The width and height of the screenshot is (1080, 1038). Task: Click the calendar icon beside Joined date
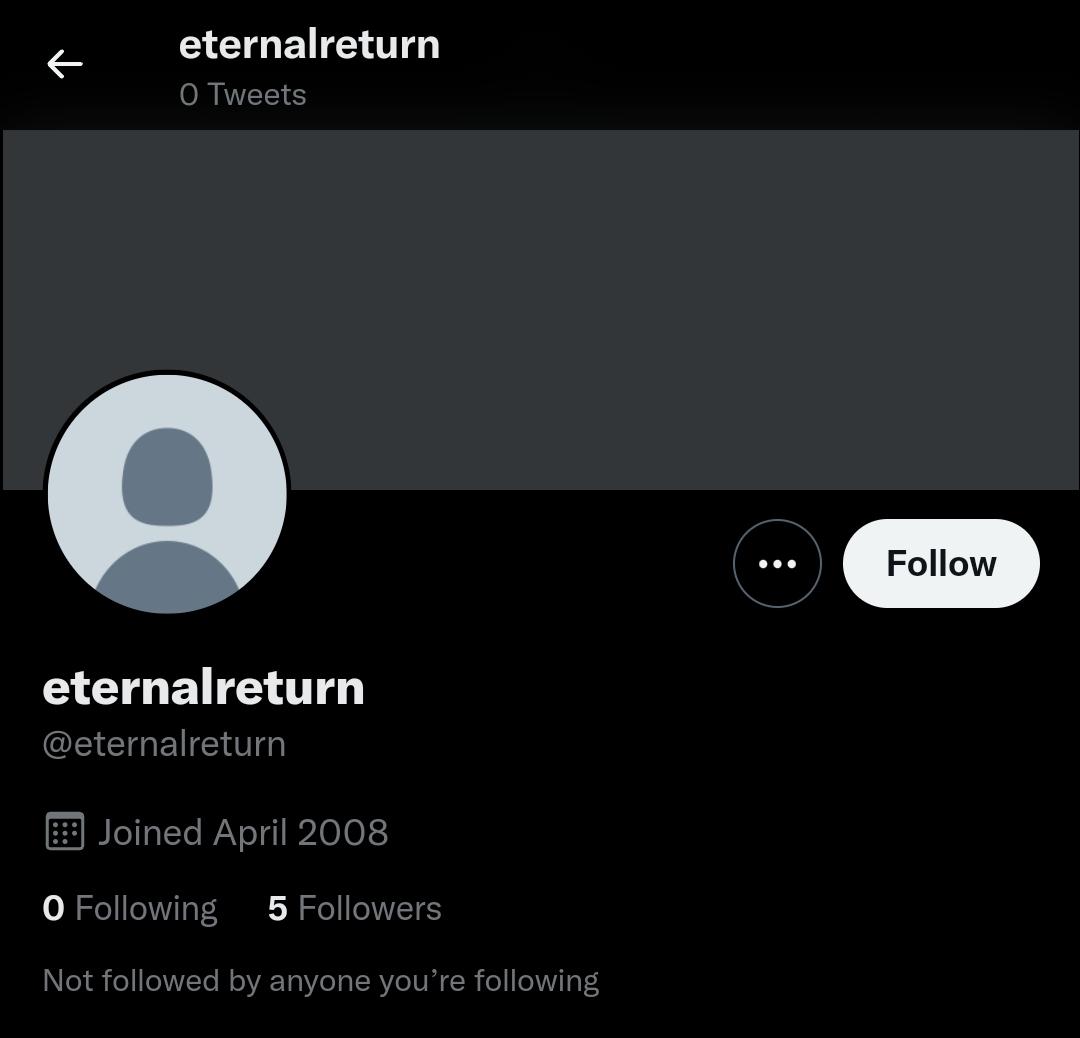pos(65,831)
